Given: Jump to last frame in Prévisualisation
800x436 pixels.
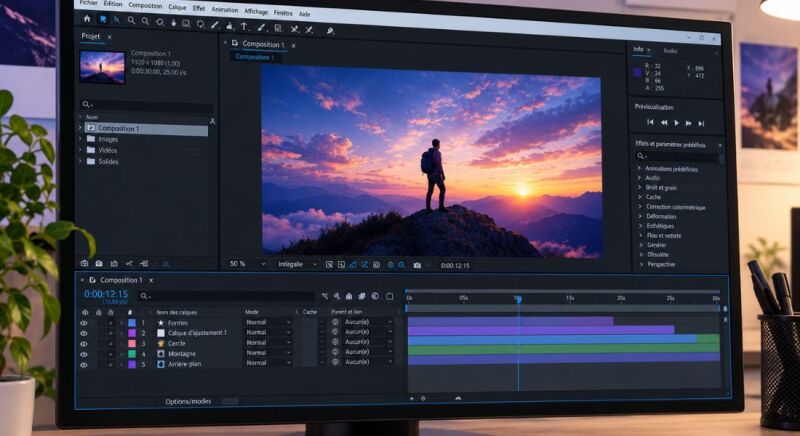Looking at the screenshot, I should pos(702,123).
